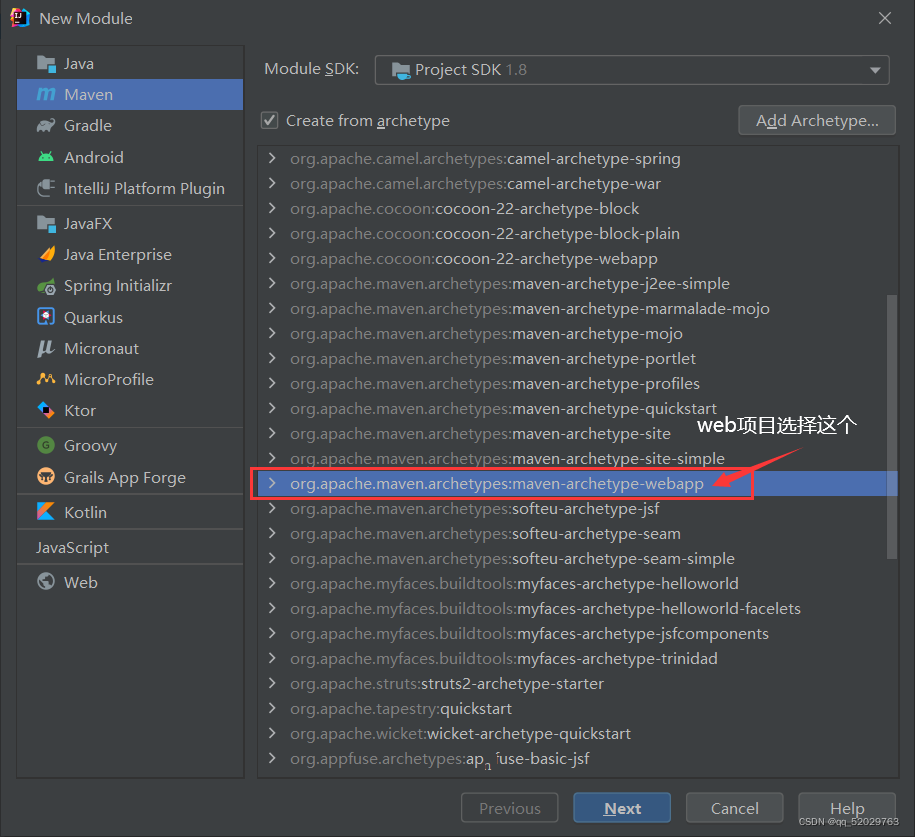Screen dimensions: 915x837
Task: Click the Java folder icon in sidebar
Action: tap(46, 63)
